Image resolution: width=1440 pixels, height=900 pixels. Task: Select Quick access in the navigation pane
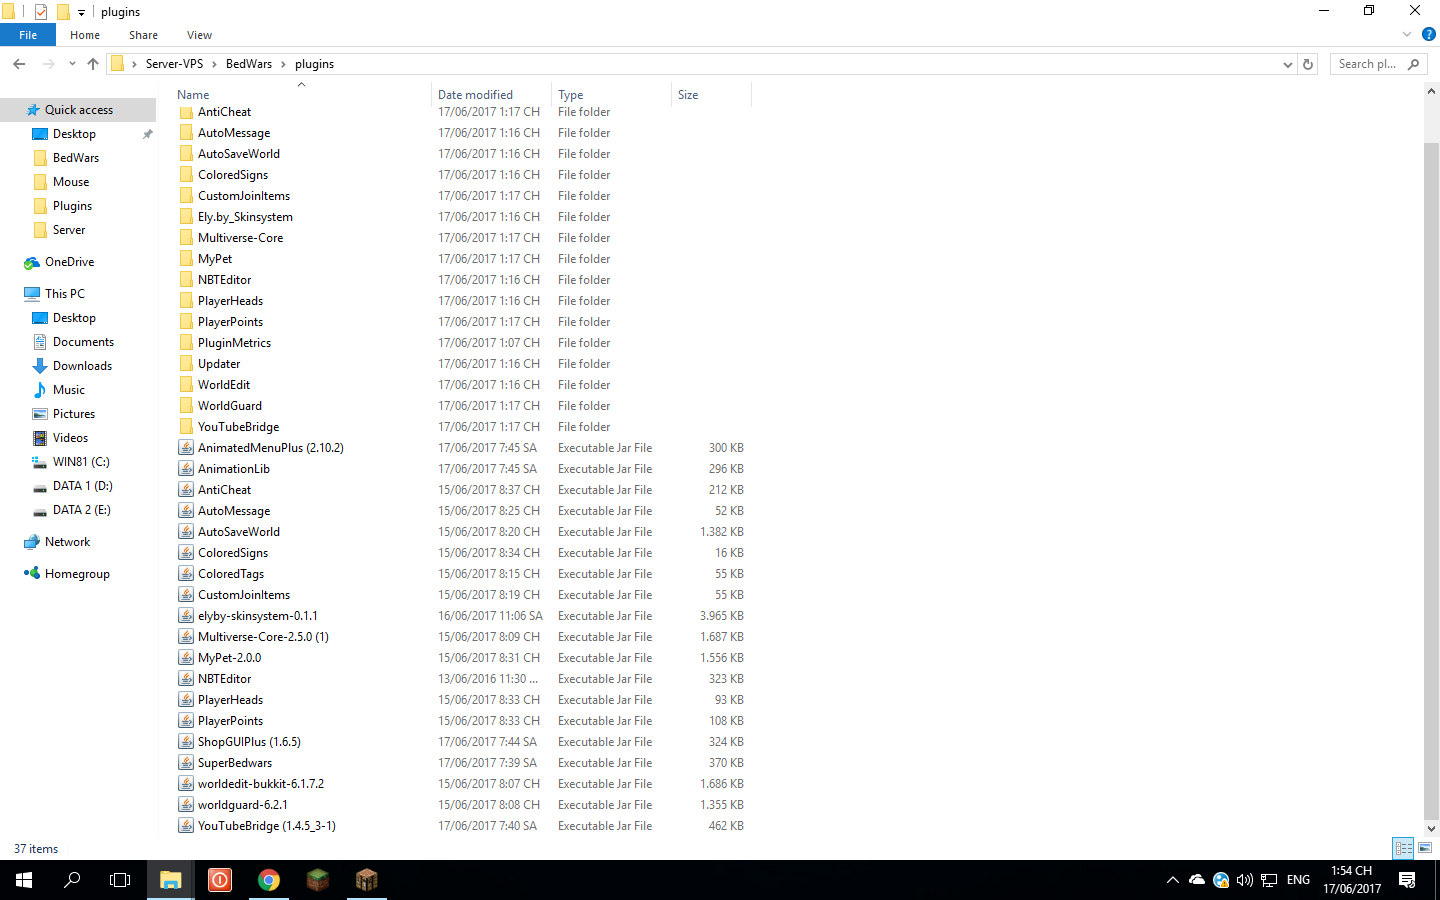click(x=79, y=110)
